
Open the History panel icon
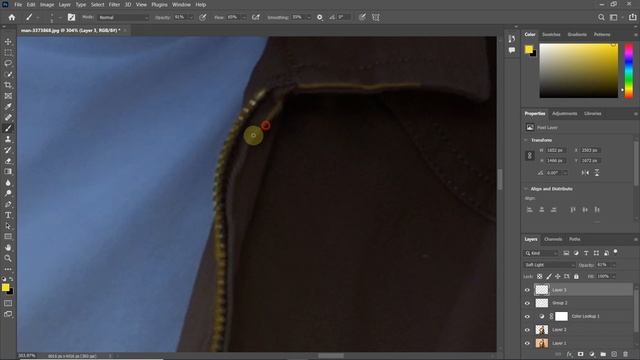pos(512,39)
